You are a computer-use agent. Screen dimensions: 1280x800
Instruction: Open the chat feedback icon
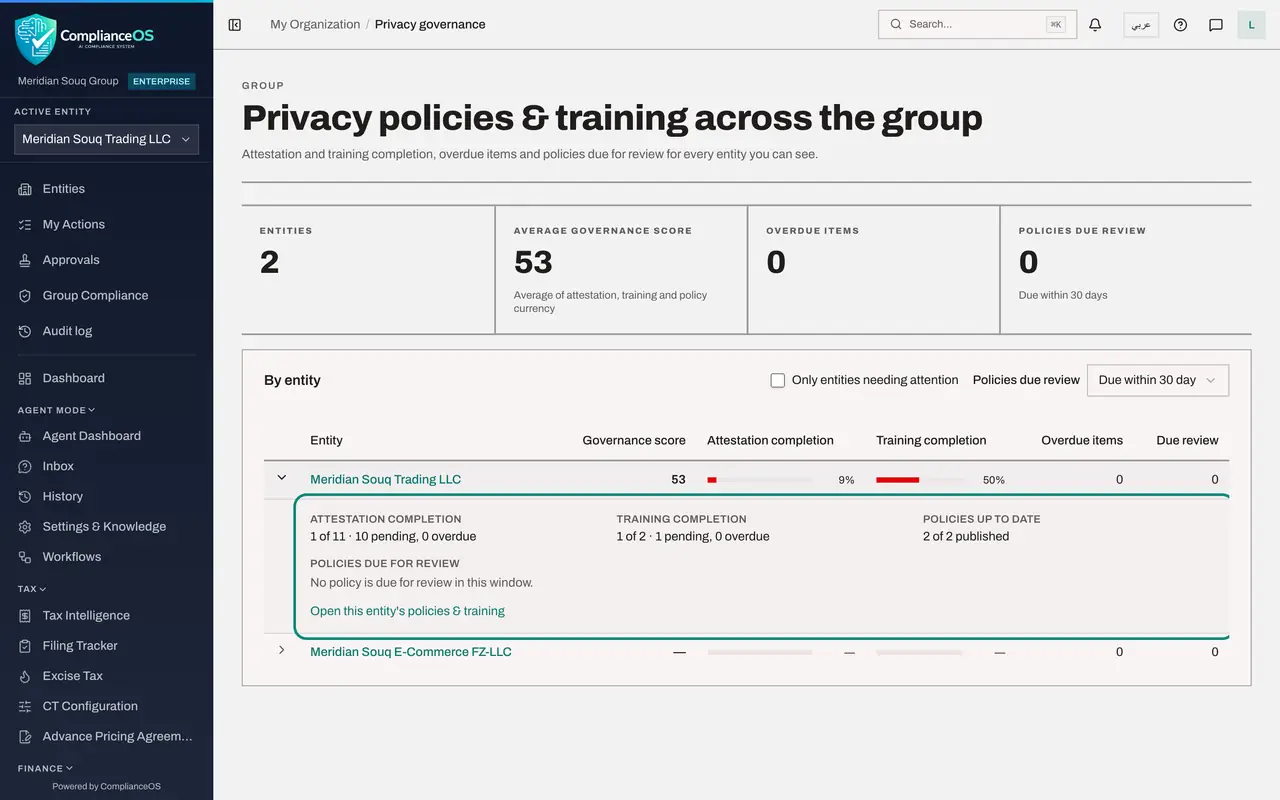(x=1216, y=25)
